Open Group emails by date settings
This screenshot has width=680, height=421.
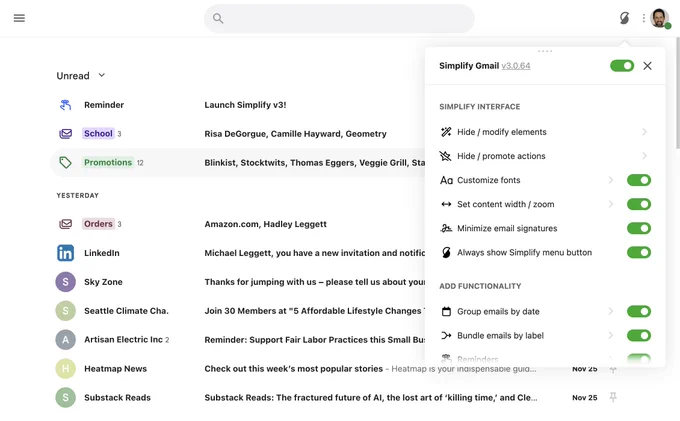pos(498,311)
